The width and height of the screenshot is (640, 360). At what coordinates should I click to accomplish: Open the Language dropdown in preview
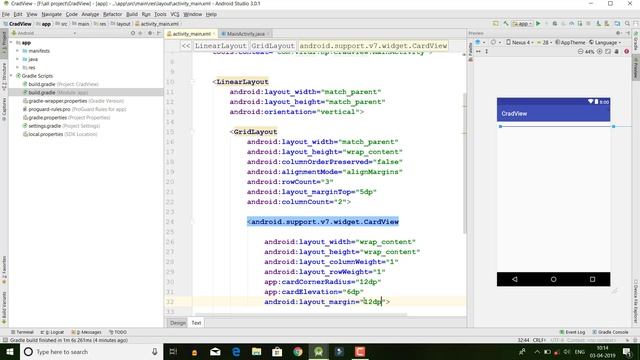click(x=605, y=42)
